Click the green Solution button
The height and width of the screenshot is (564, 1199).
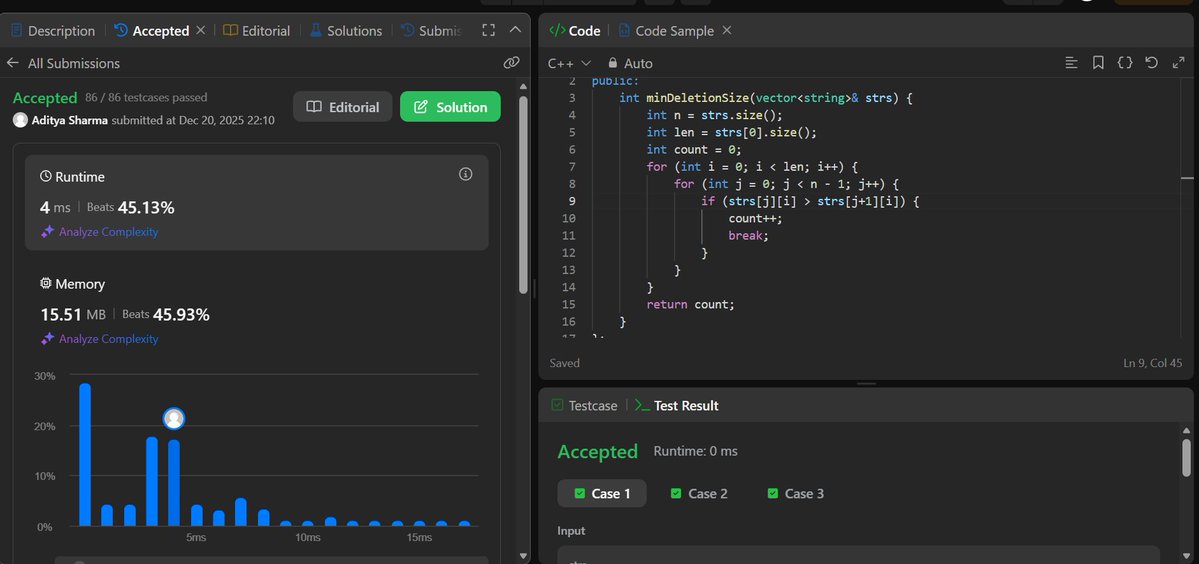click(450, 107)
